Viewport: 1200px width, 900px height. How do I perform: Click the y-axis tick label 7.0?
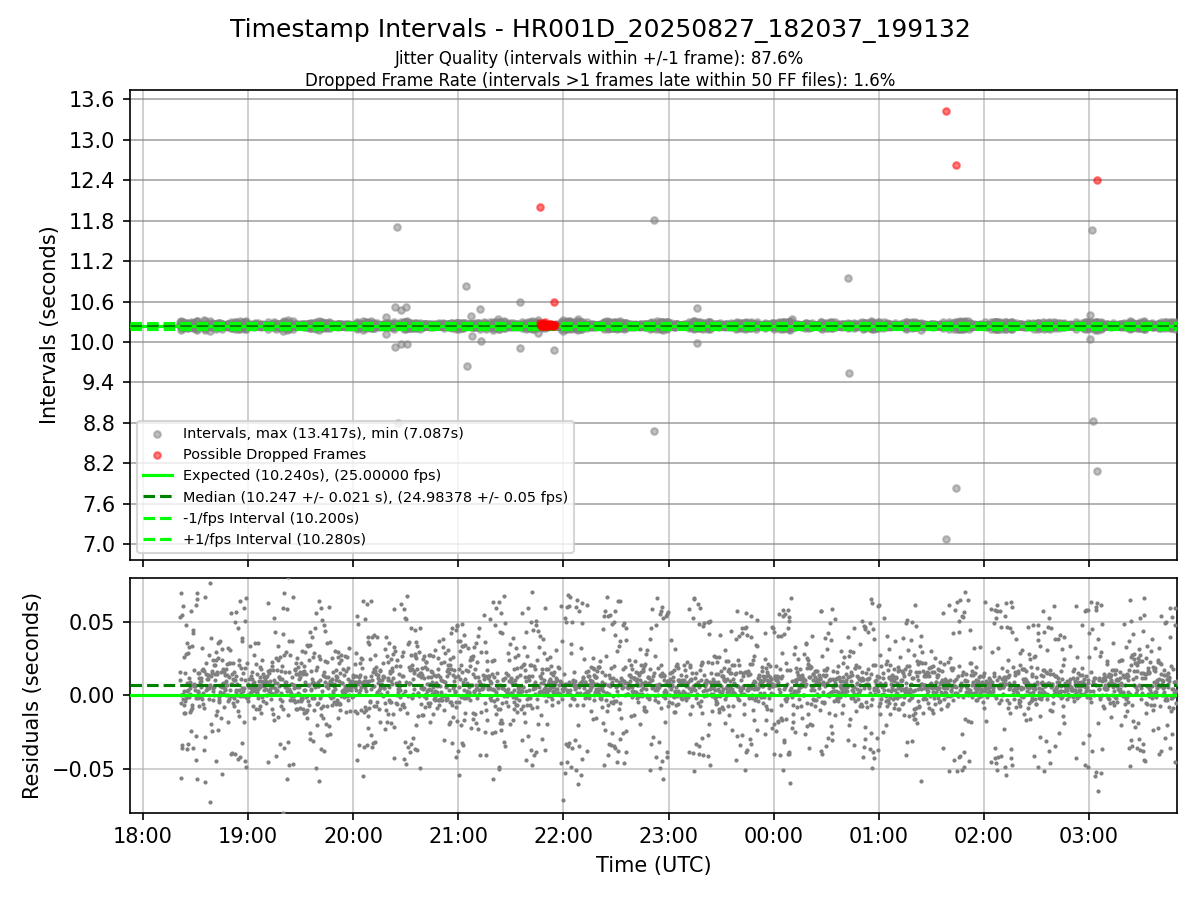point(100,544)
